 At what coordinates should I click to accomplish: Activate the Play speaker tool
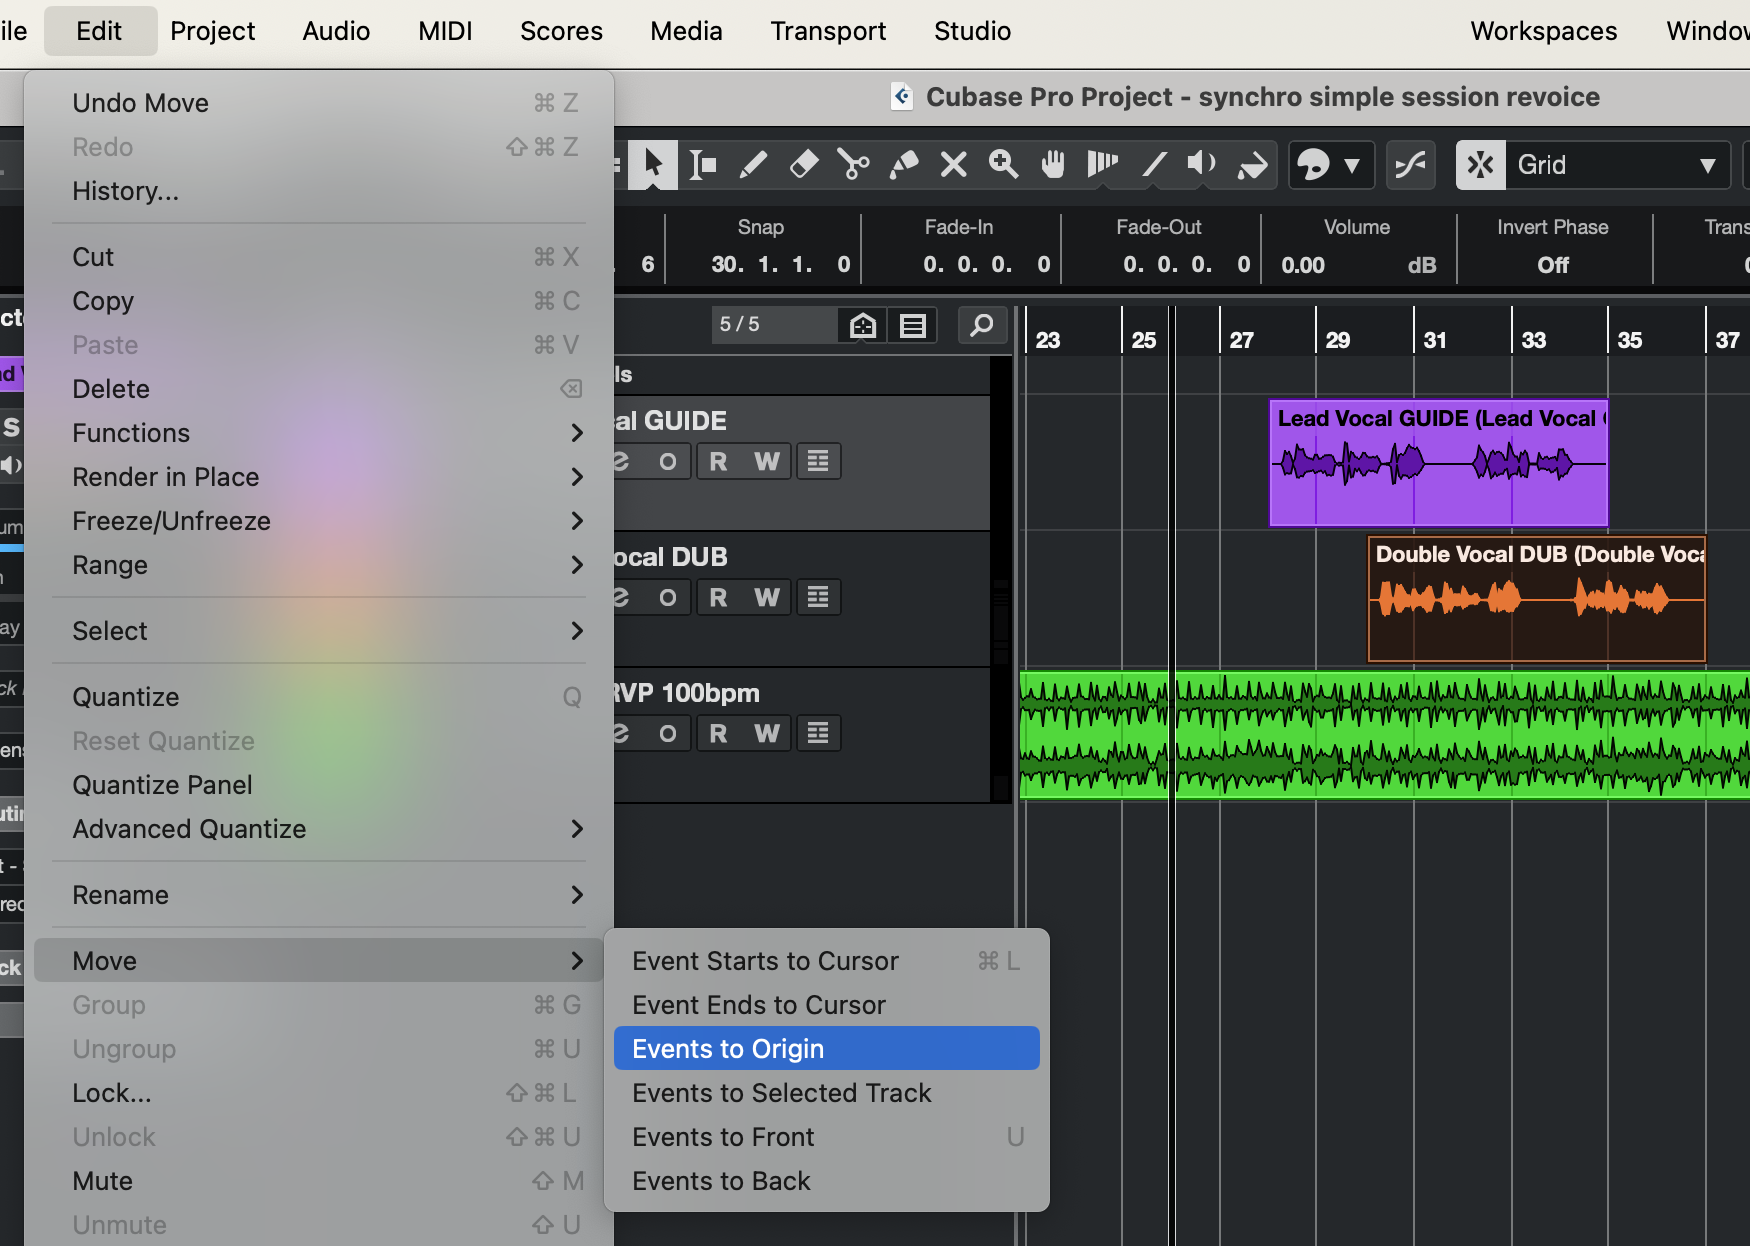coord(1201,164)
